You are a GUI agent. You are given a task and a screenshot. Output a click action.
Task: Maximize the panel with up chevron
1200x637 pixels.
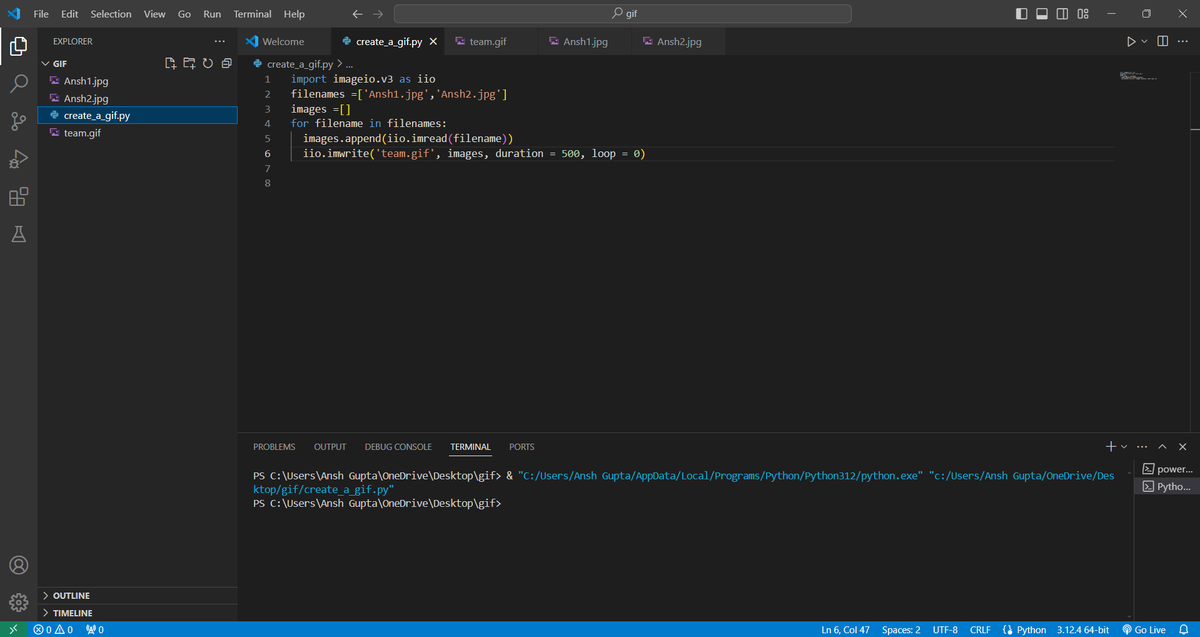(x=1163, y=446)
